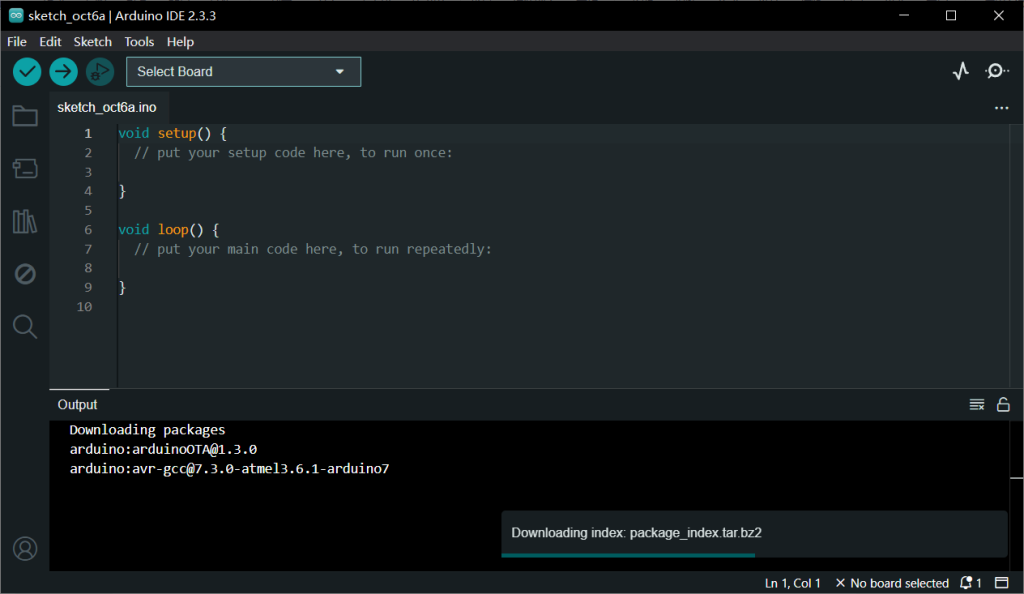Click Ln 1, Col 1 indicator
Image resolution: width=1024 pixels, height=594 pixels.
pos(792,582)
